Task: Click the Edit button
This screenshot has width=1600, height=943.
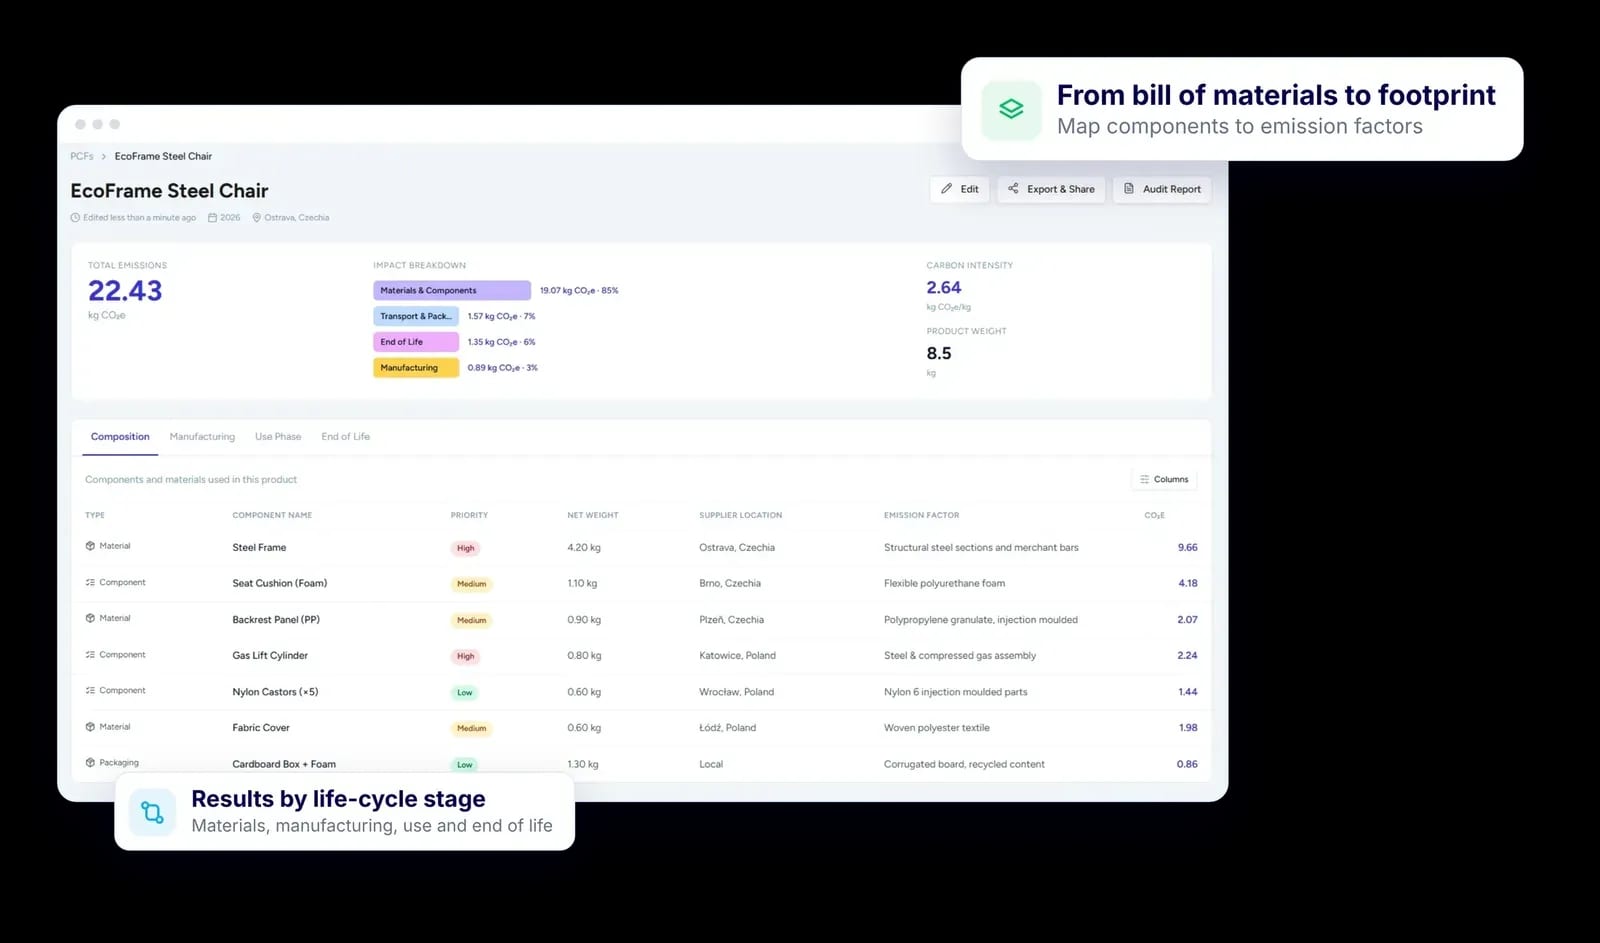Action: pyautogui.click(x=959, y=189)
